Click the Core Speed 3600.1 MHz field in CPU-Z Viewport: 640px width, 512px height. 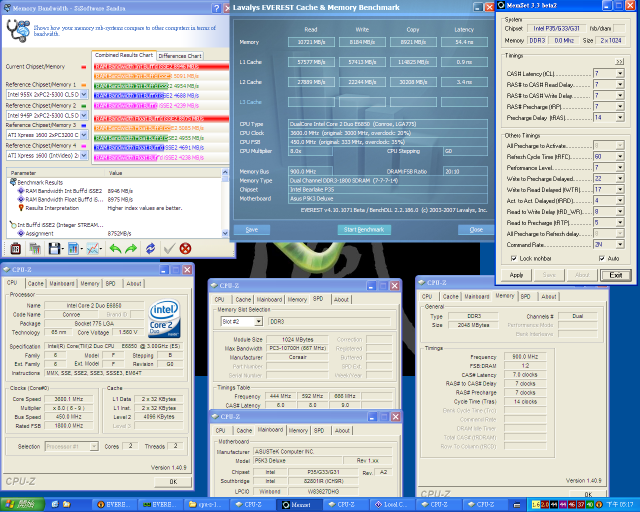69,399
